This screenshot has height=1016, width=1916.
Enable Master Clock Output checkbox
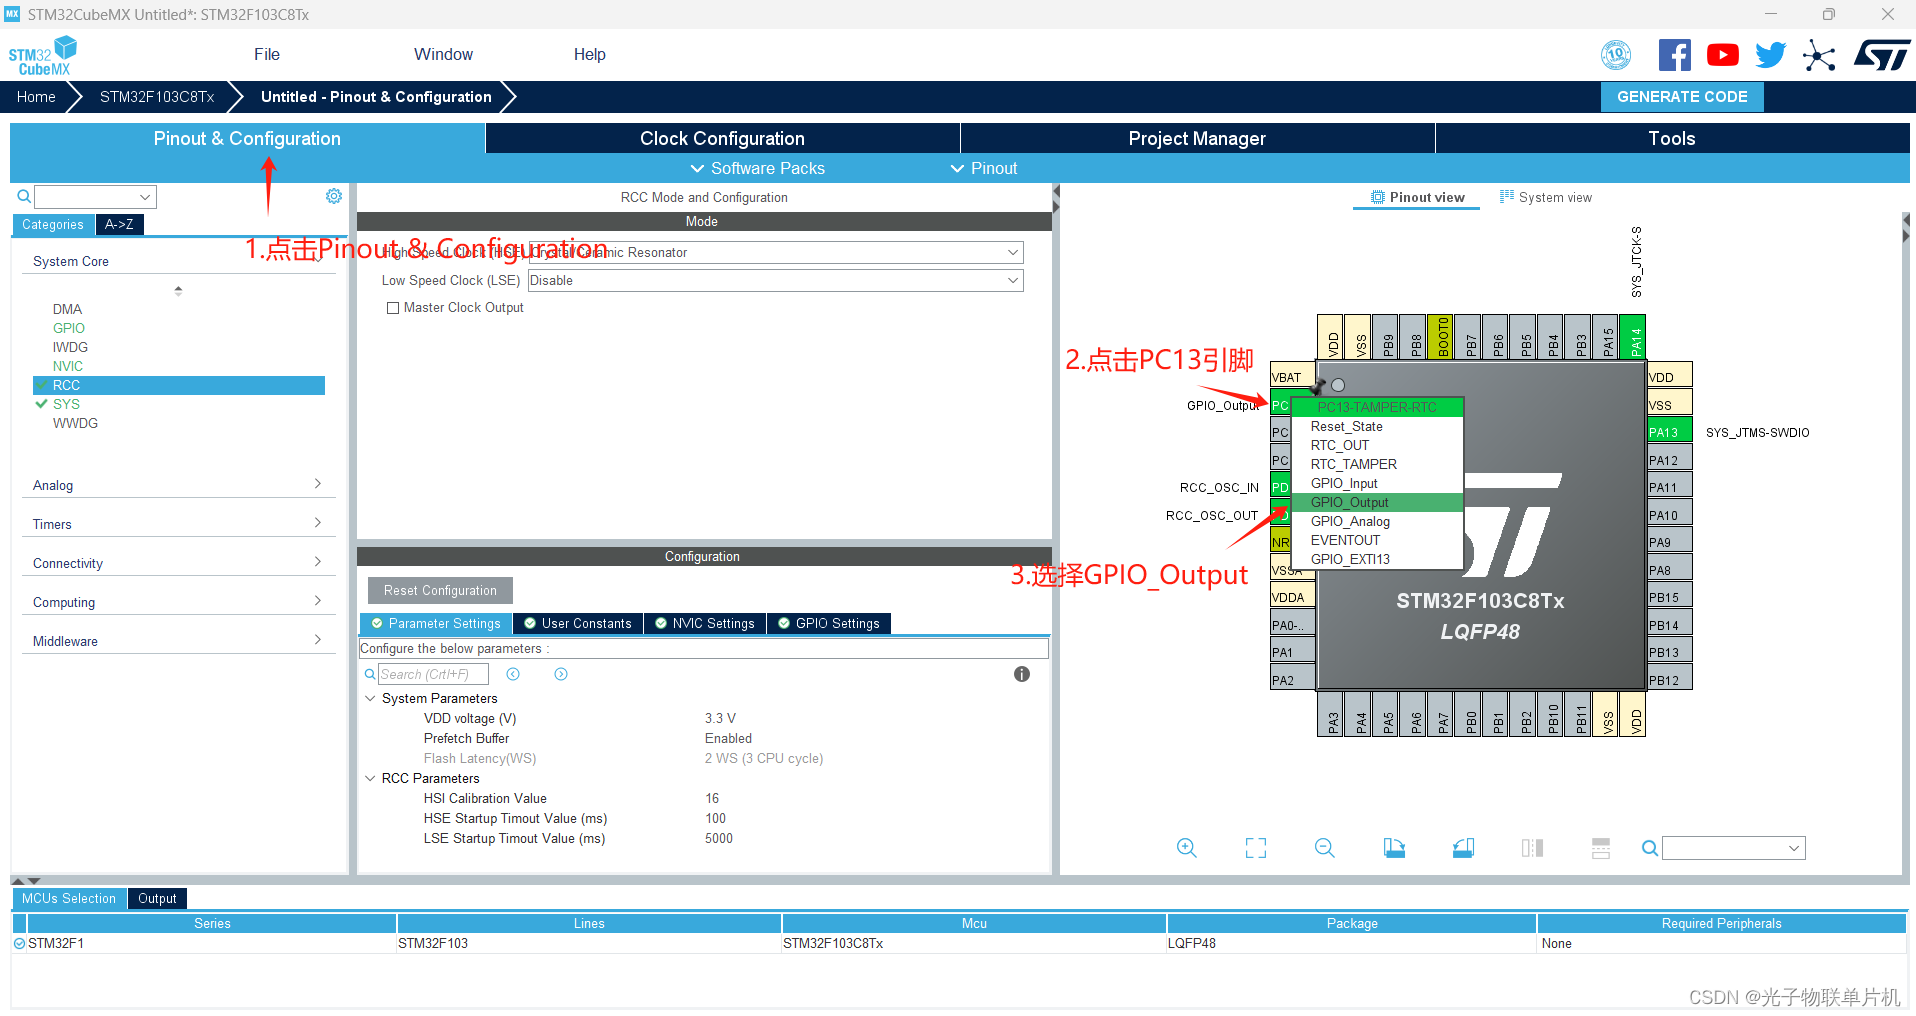[393, 308]
